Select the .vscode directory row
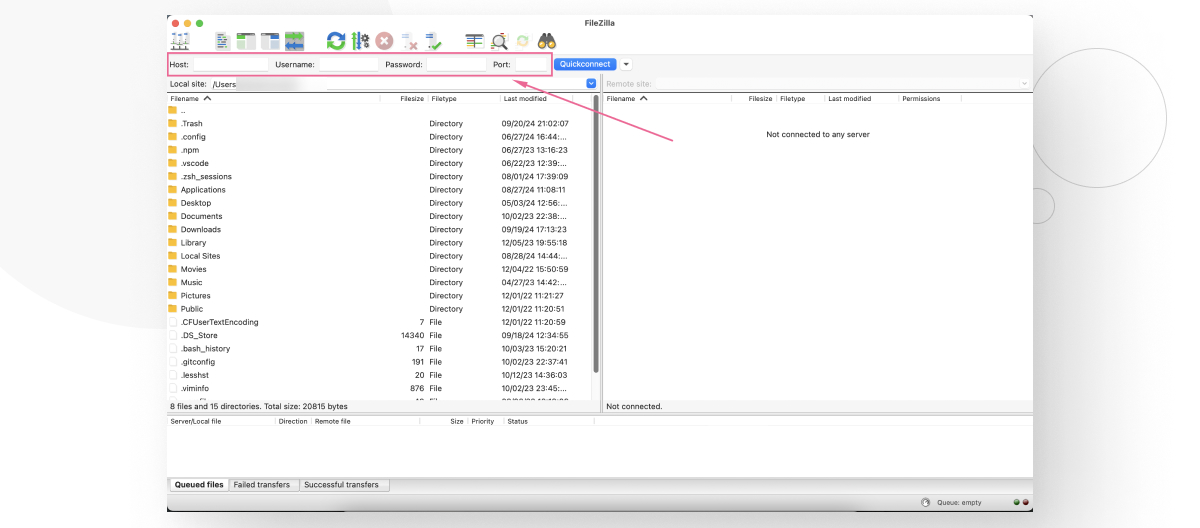Viewport: 1200px width, 528px height. point(380,163)
